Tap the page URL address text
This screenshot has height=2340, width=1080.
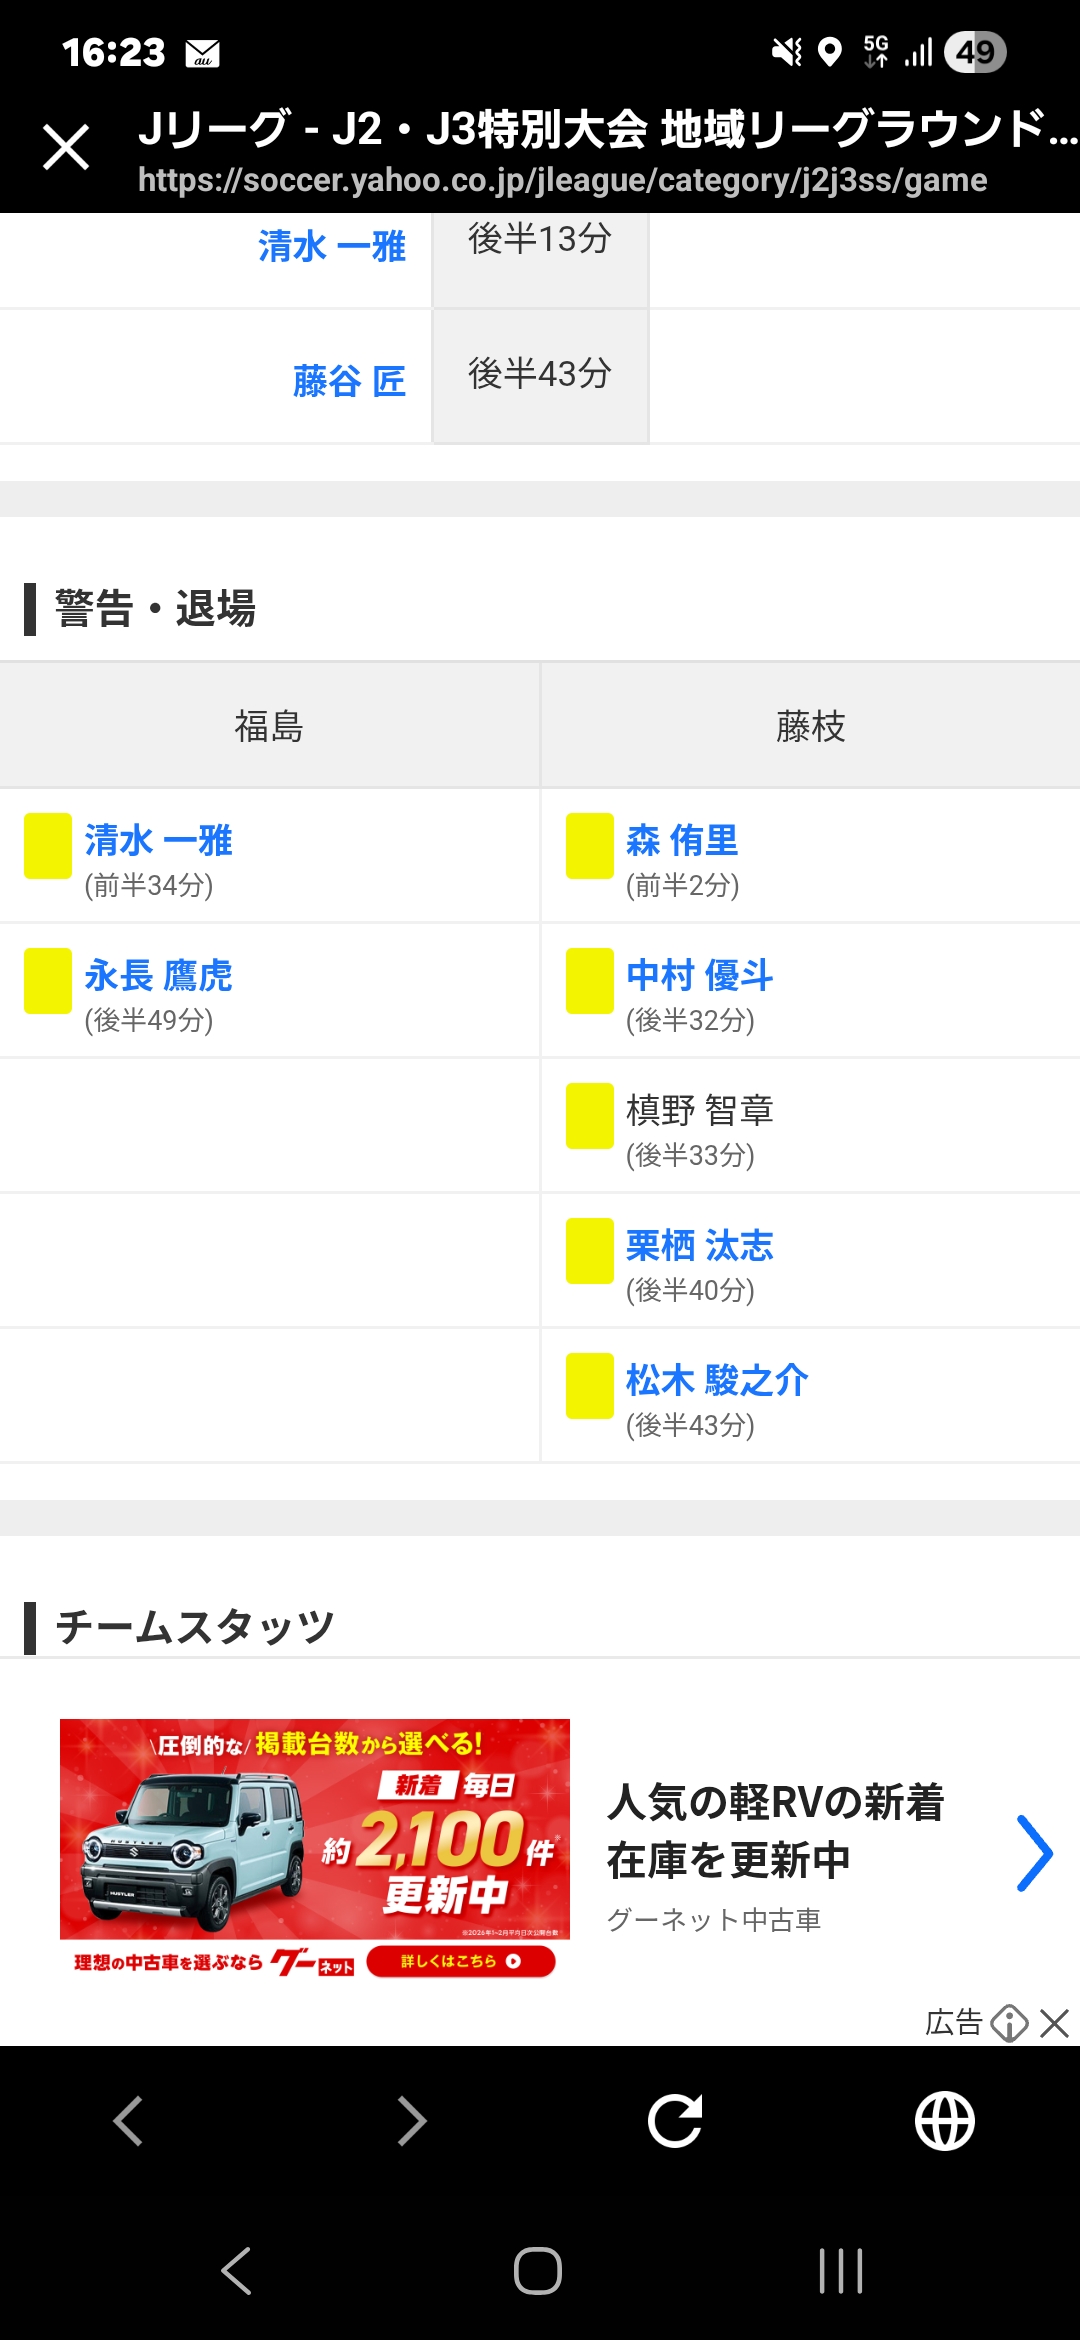tap(562, 180)
